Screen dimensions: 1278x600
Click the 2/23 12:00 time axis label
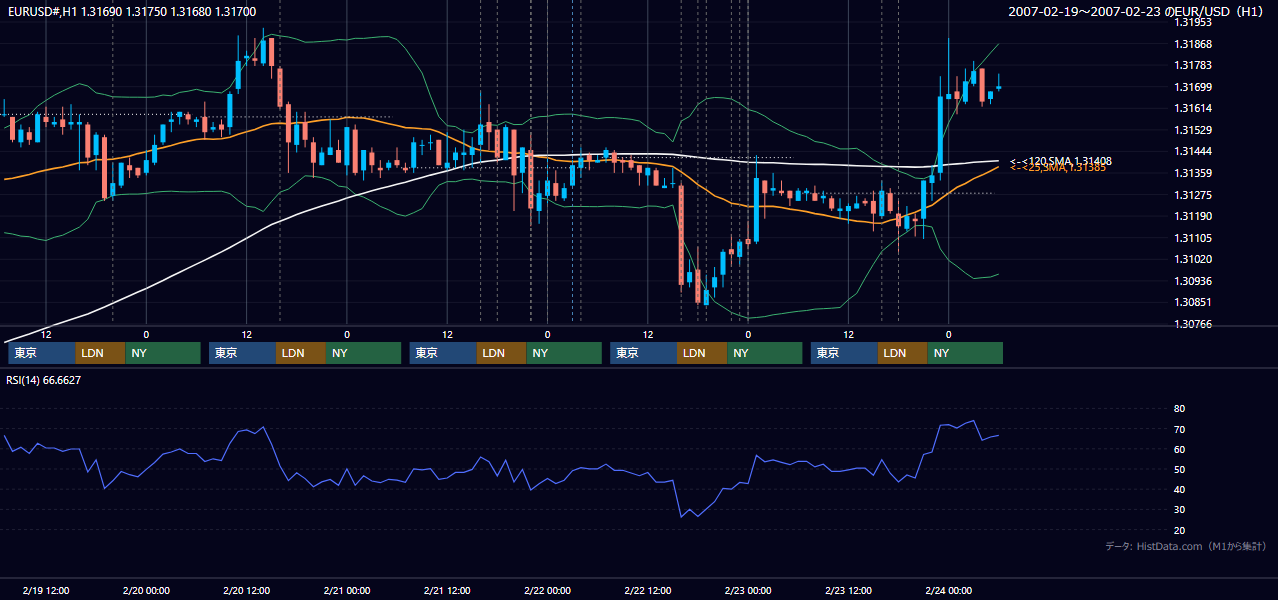click(848, 590)
